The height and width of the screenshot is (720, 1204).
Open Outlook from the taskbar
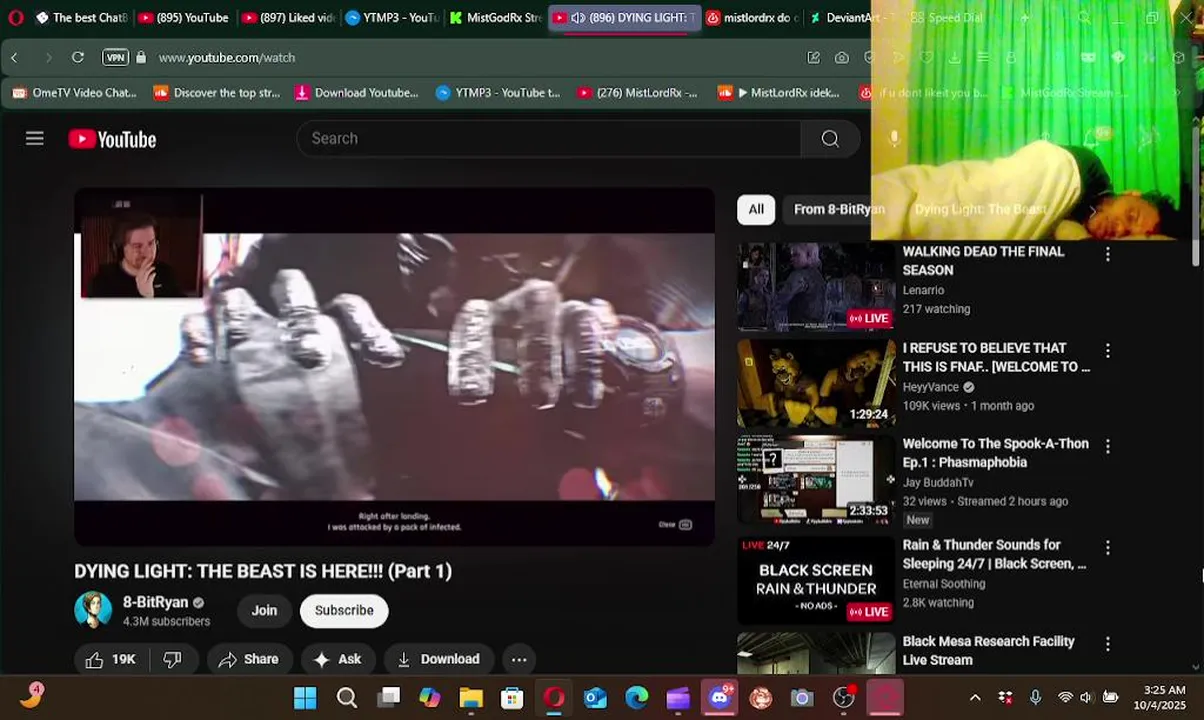tap(595, 698)
